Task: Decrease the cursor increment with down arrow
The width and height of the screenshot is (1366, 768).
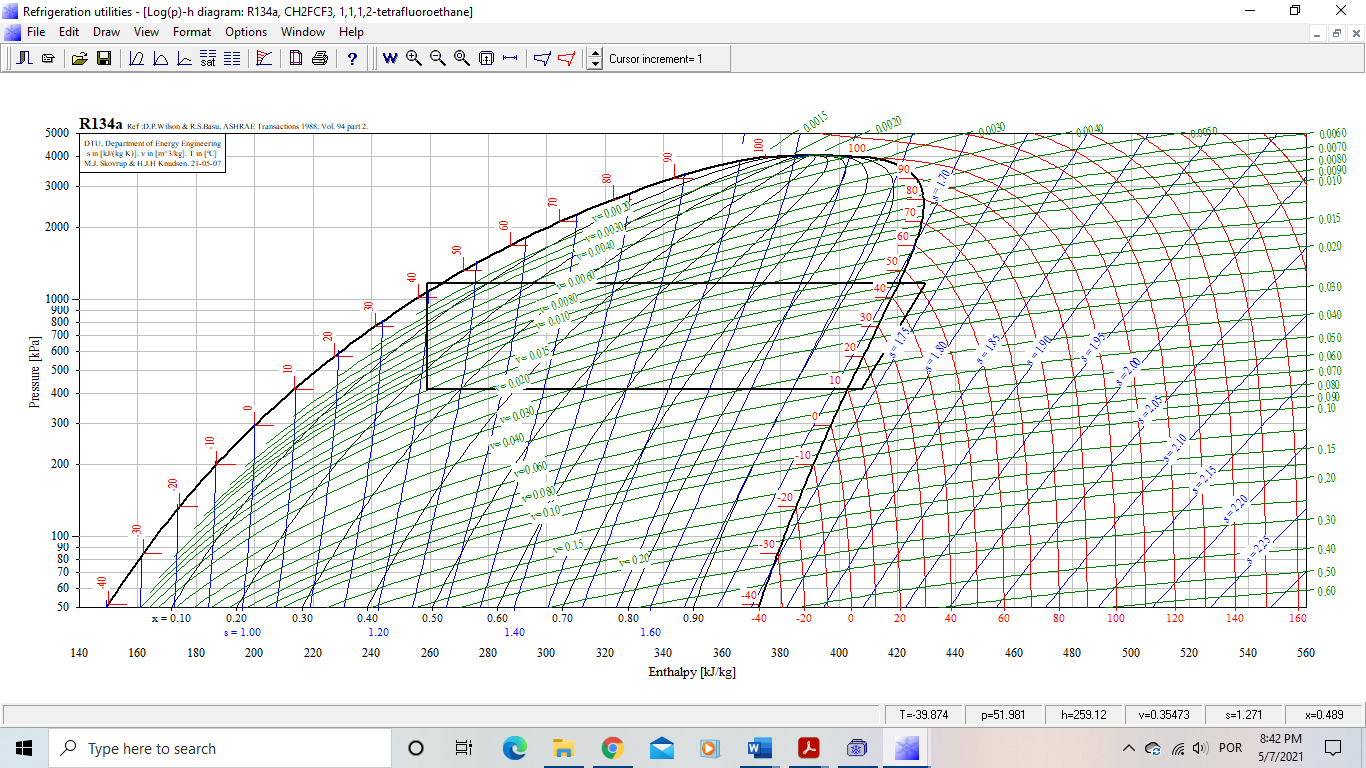Action: tap(595, 64)
